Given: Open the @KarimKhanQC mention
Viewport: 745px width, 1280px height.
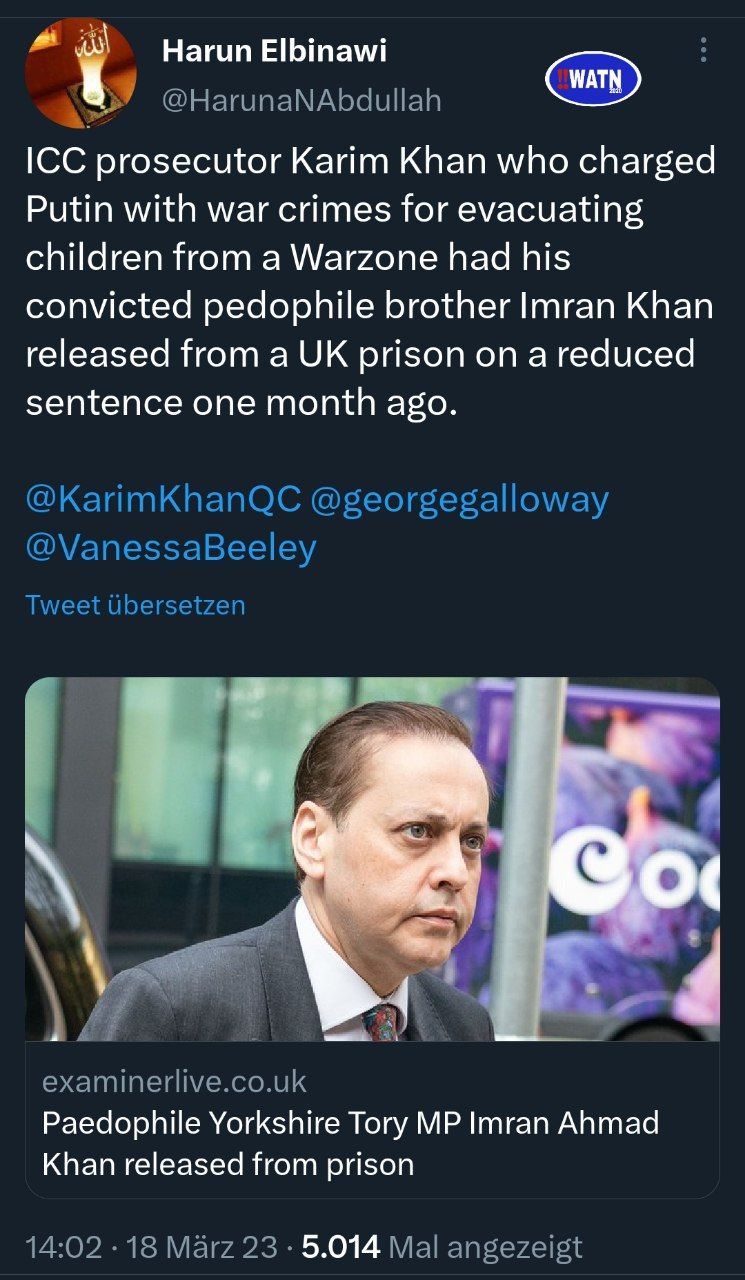Looking at the screenshot, I should coord(163,500).
